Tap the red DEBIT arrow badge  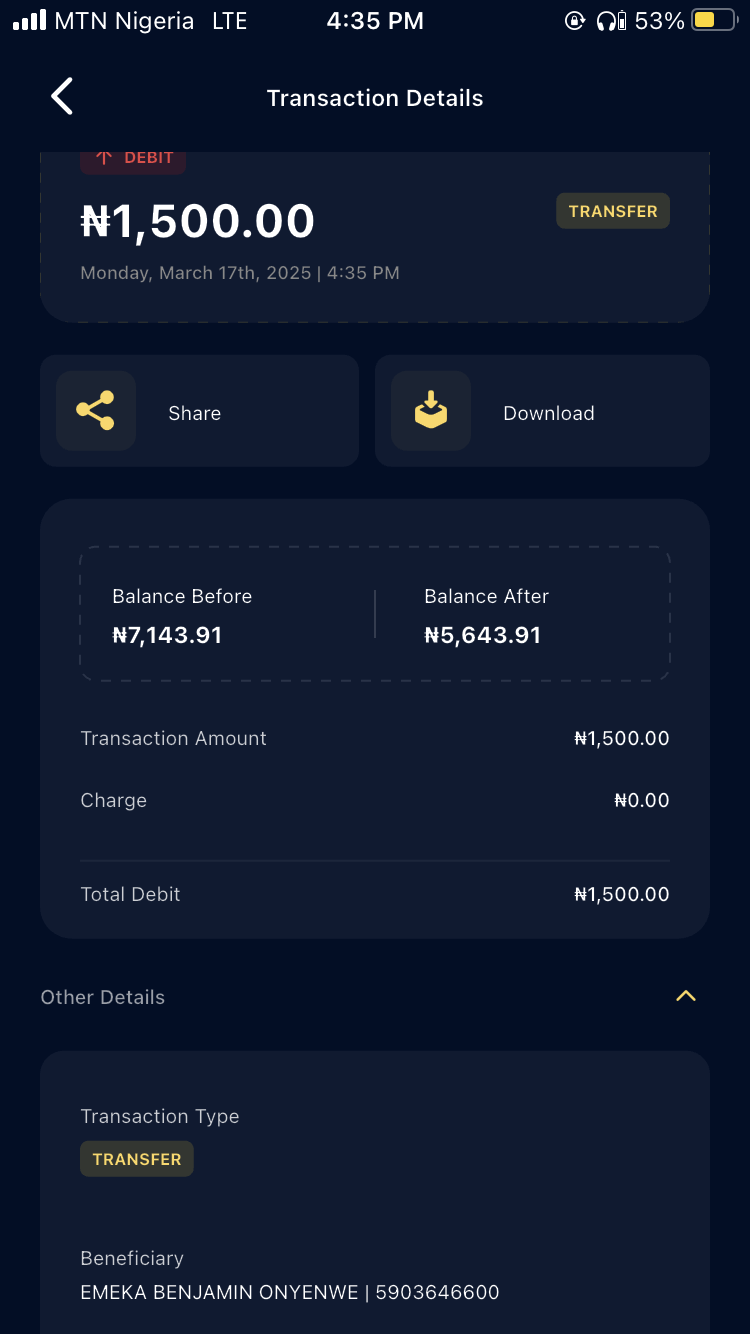pos(133,158)
